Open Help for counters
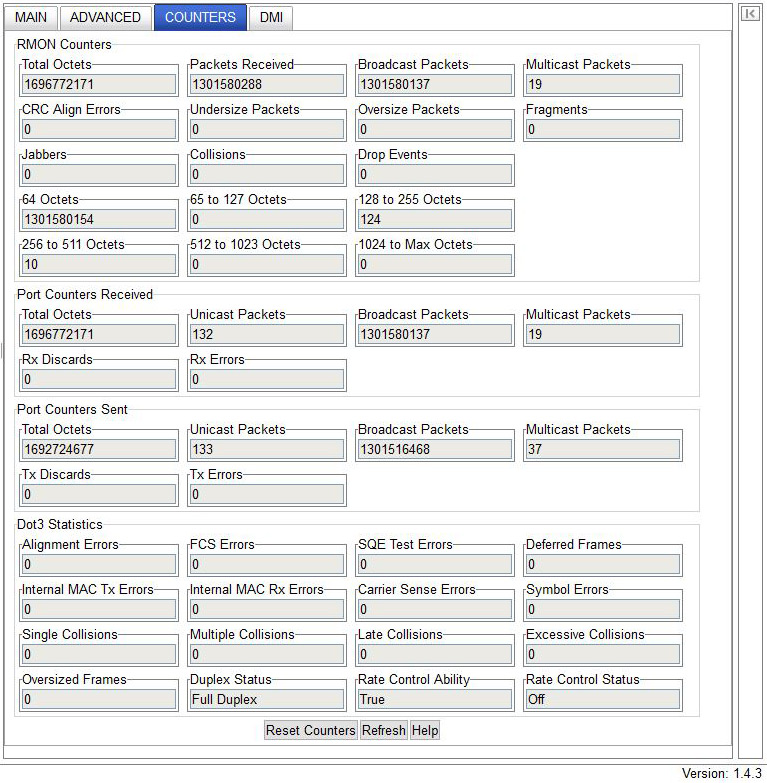 (425, 730)
